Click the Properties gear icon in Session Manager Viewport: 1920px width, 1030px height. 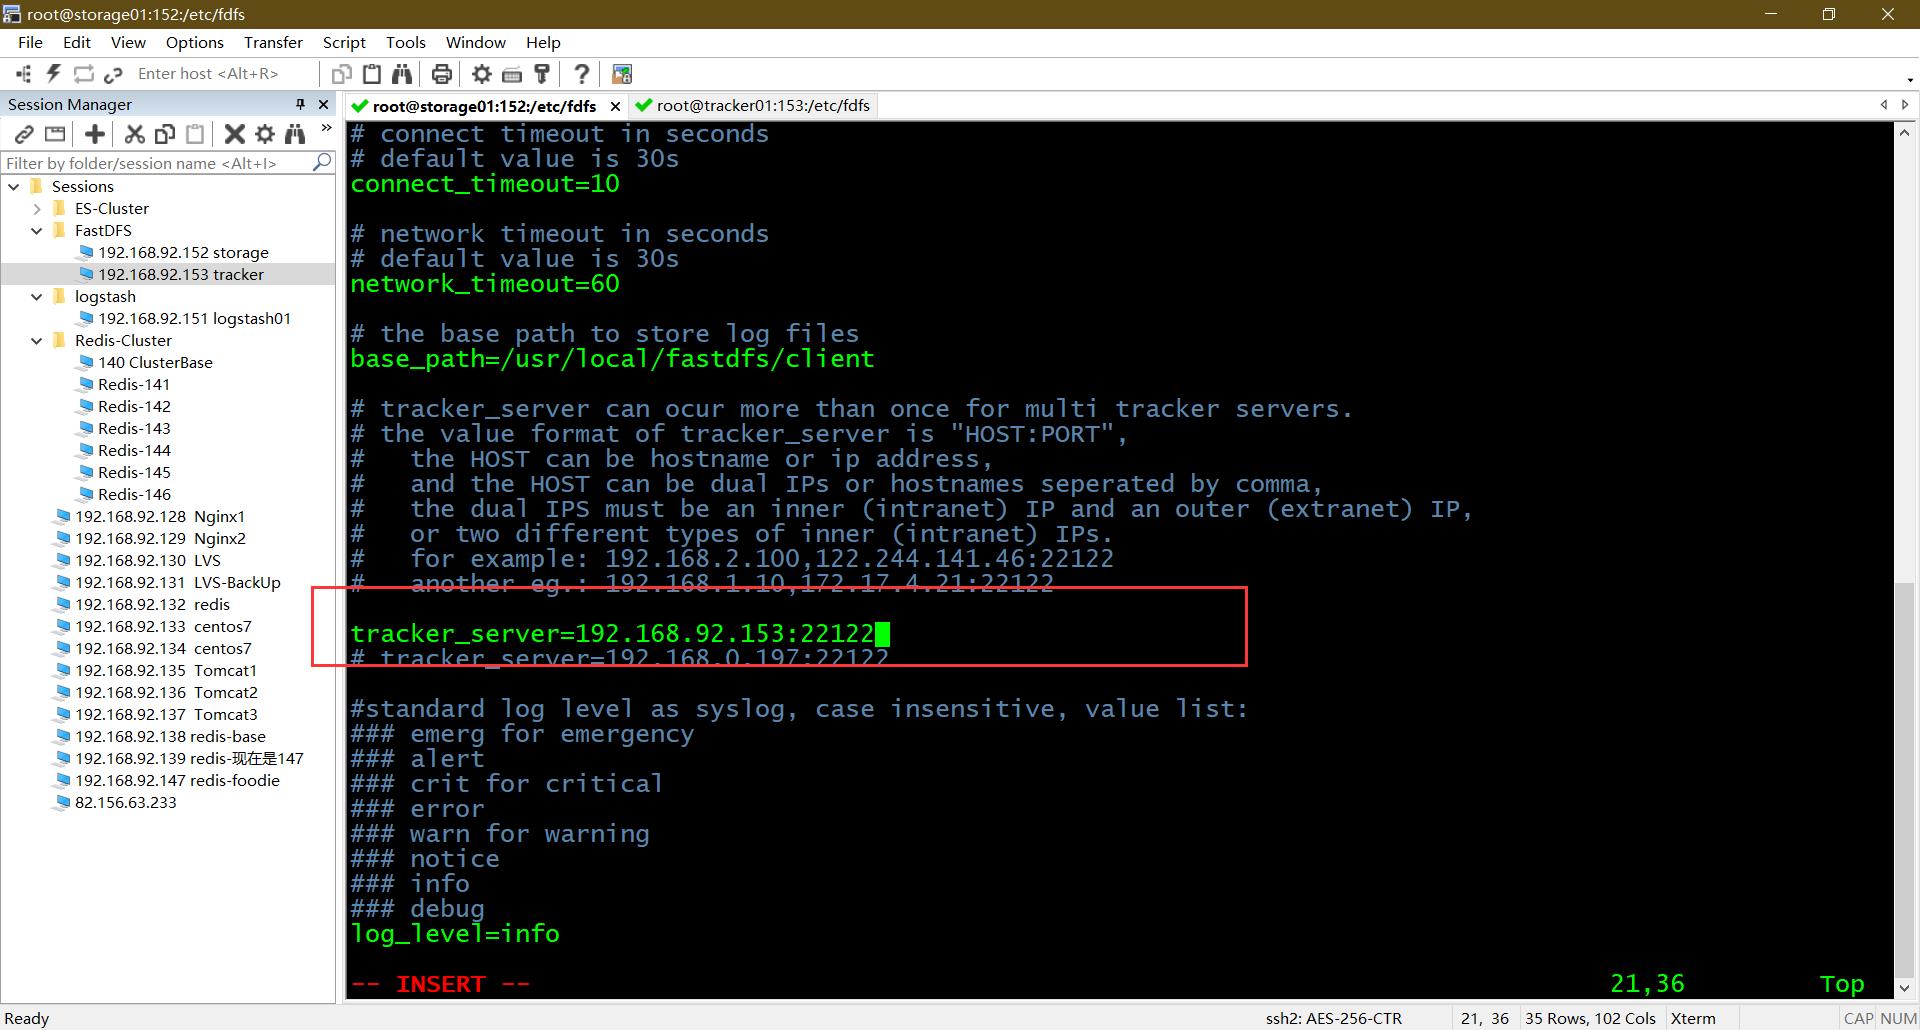point(265,134)
